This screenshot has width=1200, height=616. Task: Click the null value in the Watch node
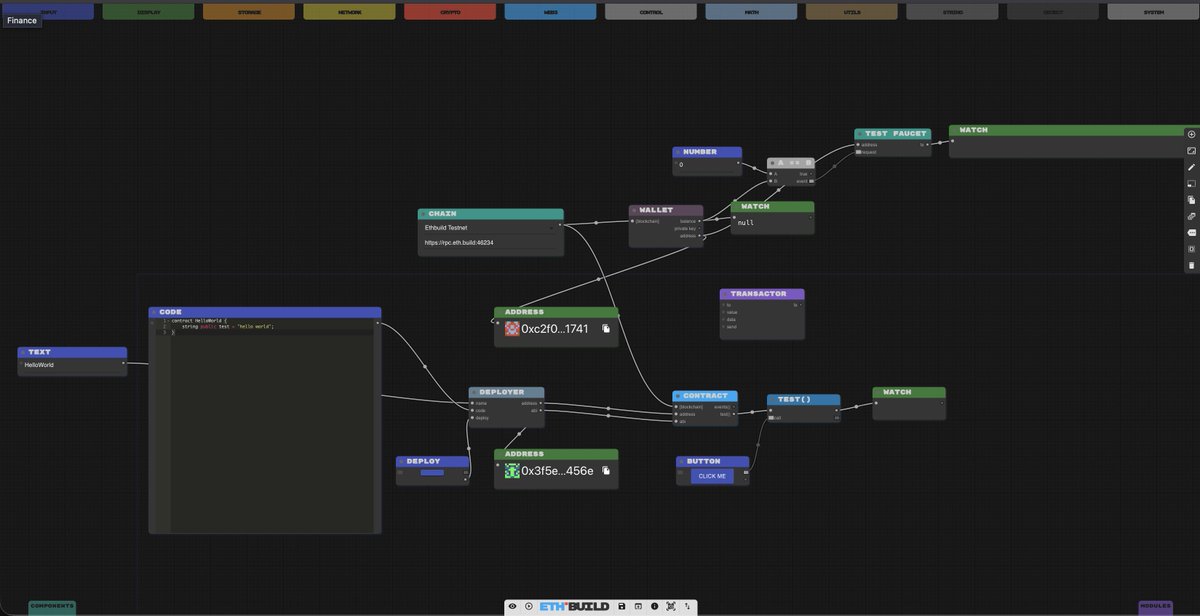click(746, 223)
